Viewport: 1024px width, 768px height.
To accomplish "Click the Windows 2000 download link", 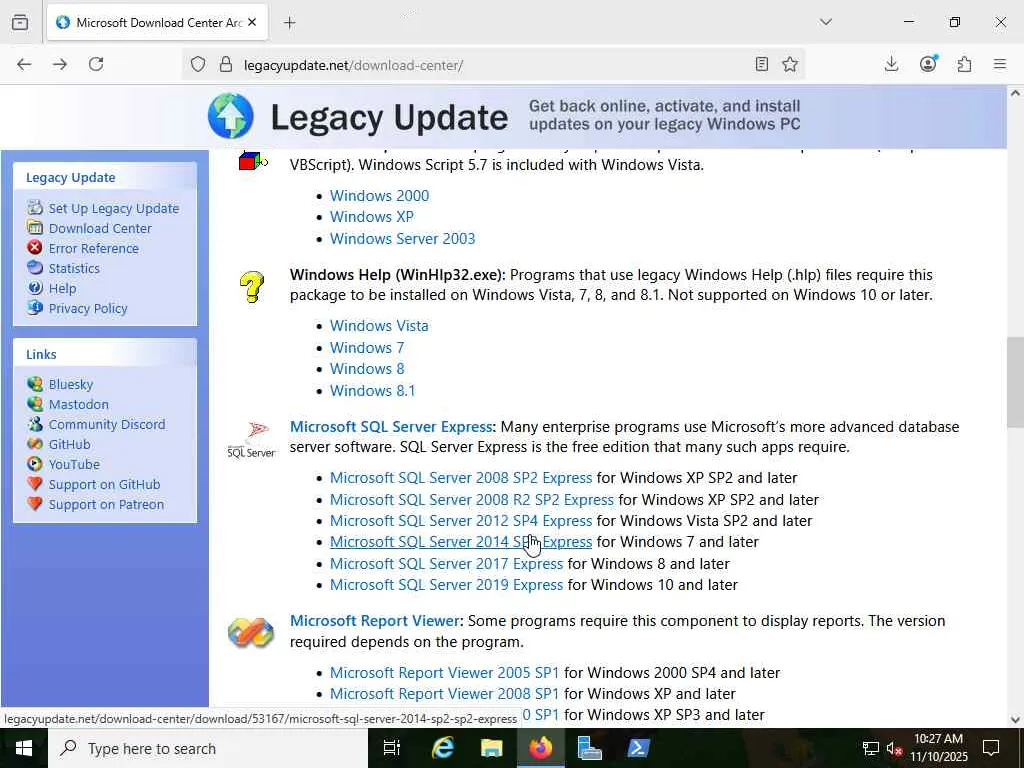I will click(379, 196).
